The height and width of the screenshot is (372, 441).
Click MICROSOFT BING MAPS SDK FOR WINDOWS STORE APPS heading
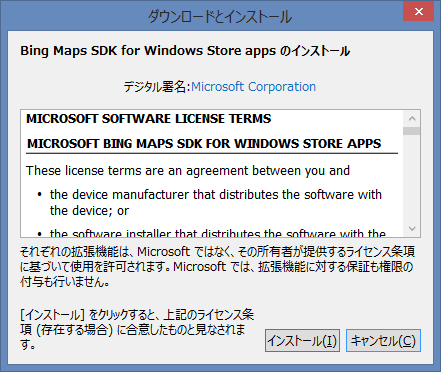(x=204, y=143)
